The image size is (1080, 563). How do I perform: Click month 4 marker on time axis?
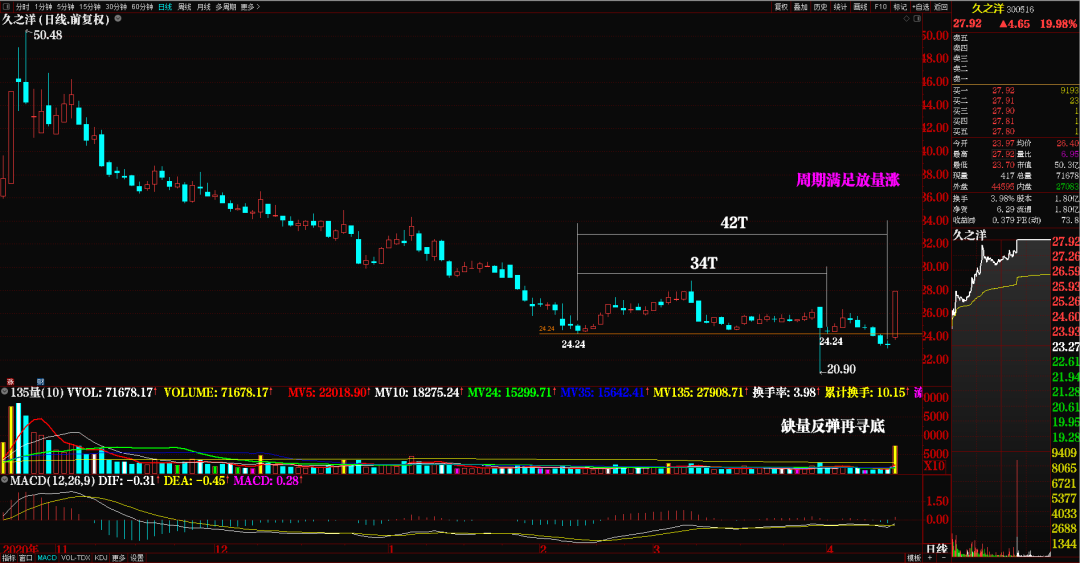pyautogui.click(x=830, y=549)
